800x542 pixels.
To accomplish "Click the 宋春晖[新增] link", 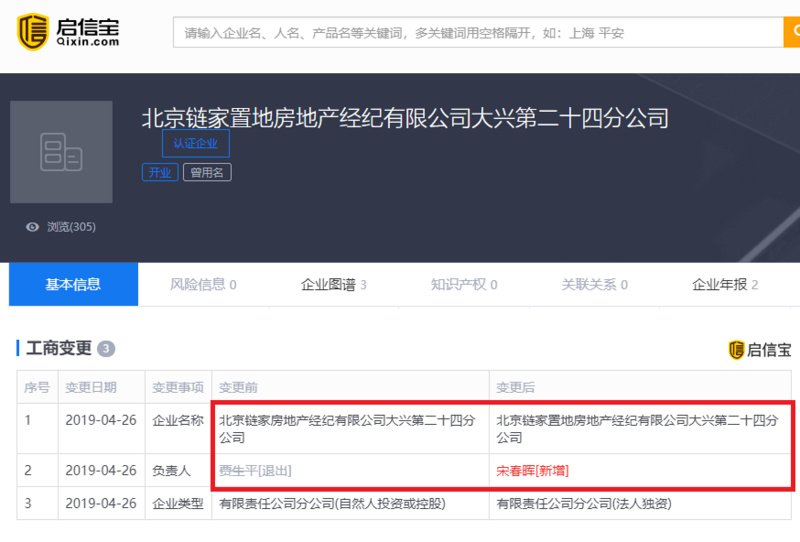I will pyautogui.click(x=532, y=471).
